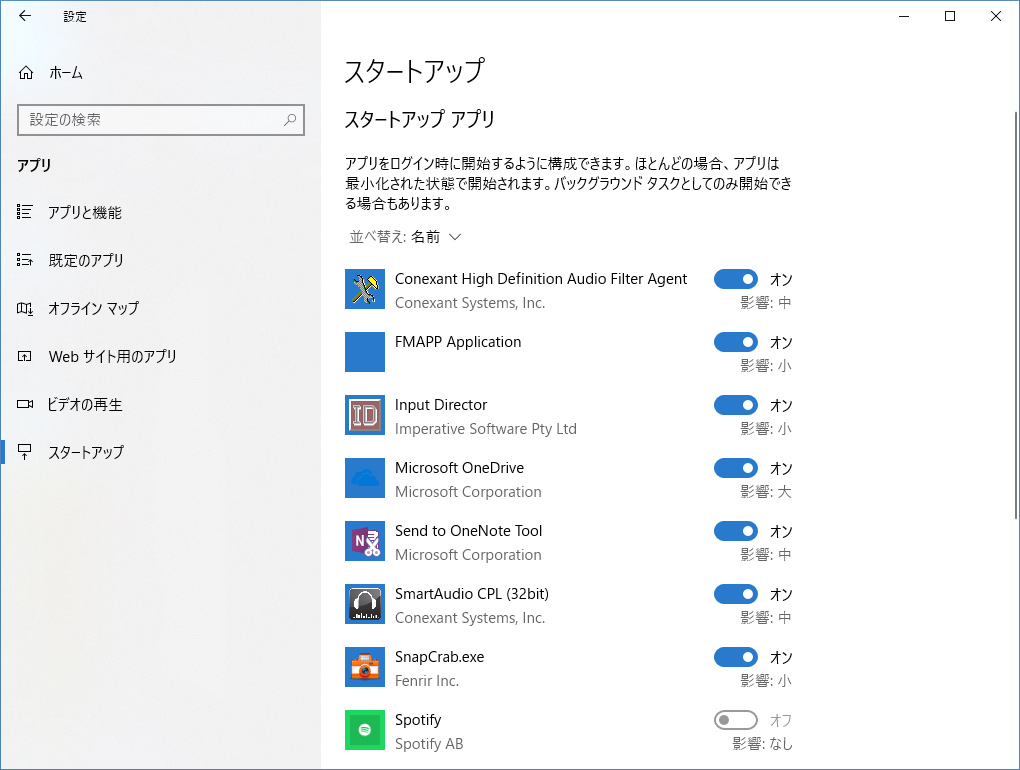The height and width of the screenshot is (770, 1020).
Task: Turn off the SnapCrab.exe startup toggle
Action: 736,657
